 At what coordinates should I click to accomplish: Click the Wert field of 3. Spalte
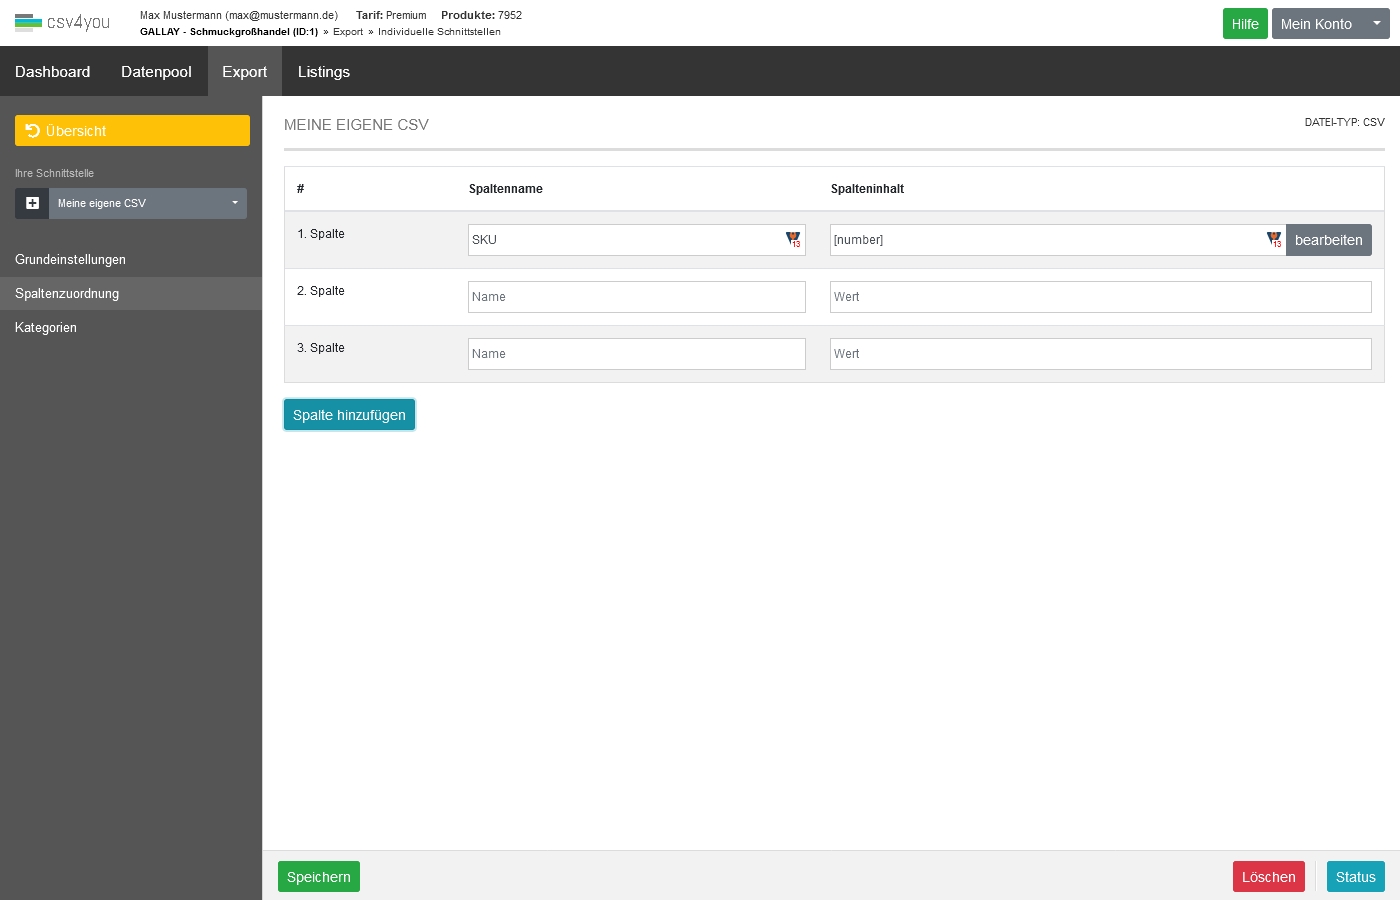coord(1100,354)
